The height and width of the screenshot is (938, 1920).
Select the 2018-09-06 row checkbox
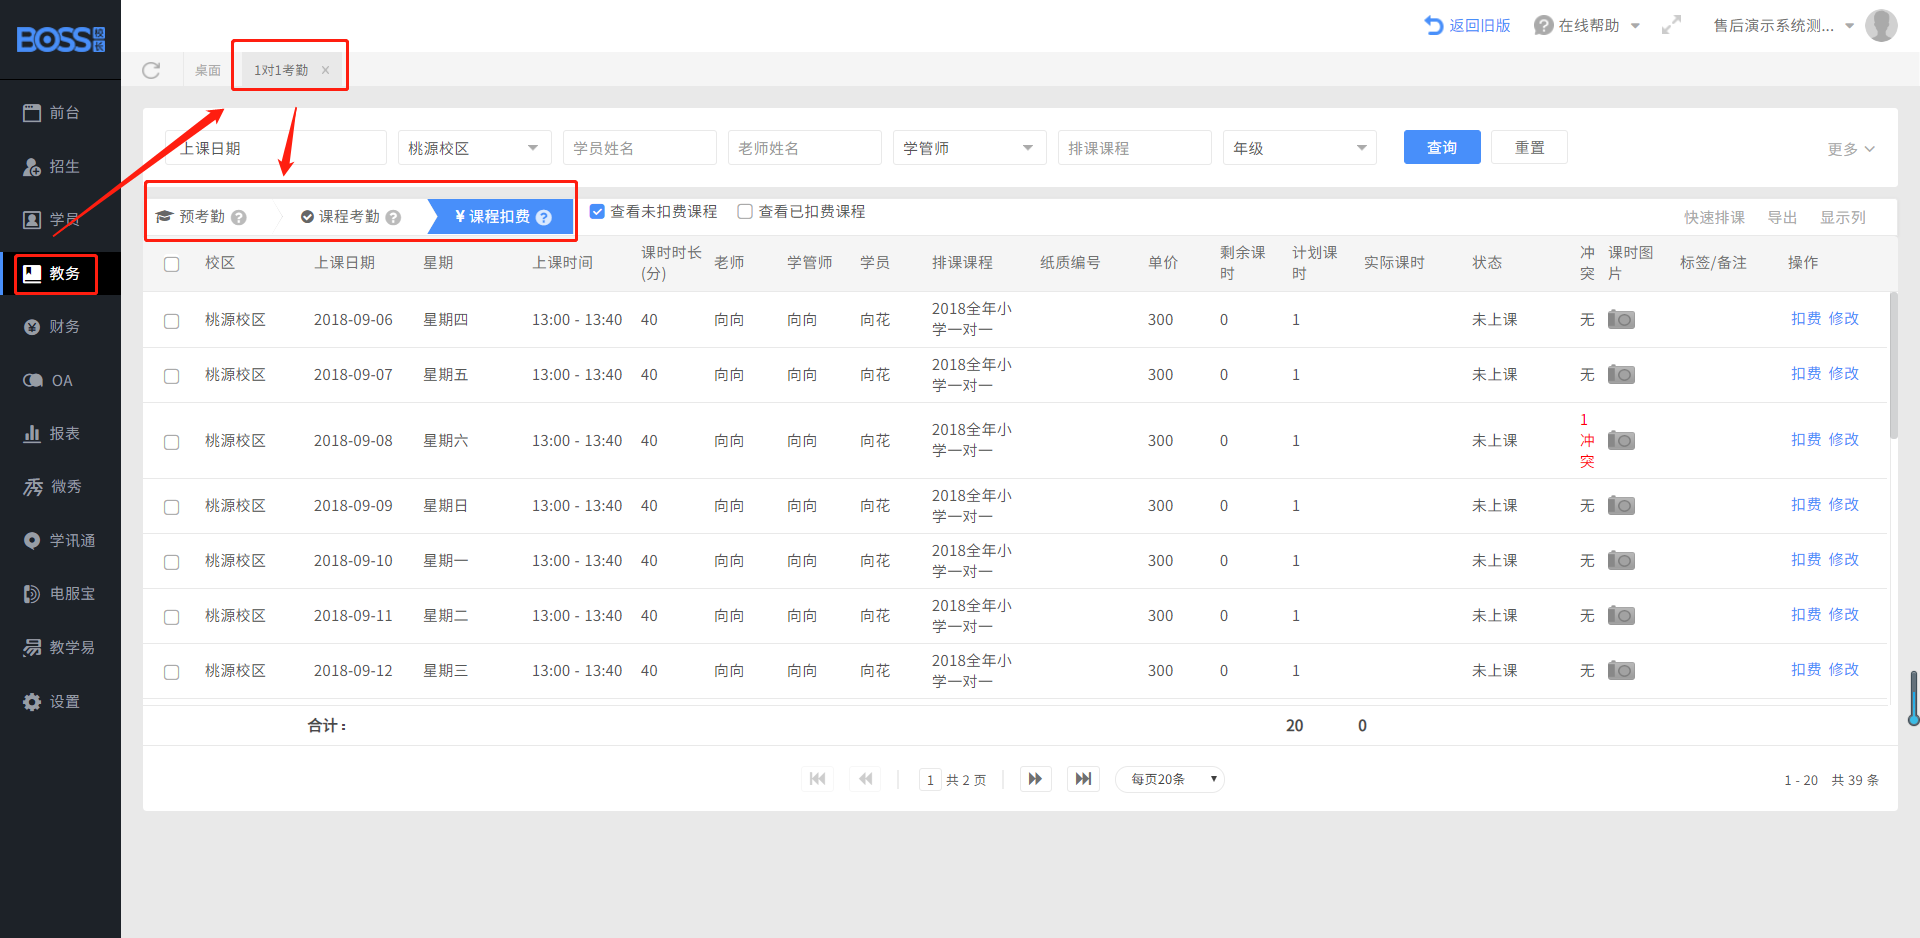click(x=172, y=321)
